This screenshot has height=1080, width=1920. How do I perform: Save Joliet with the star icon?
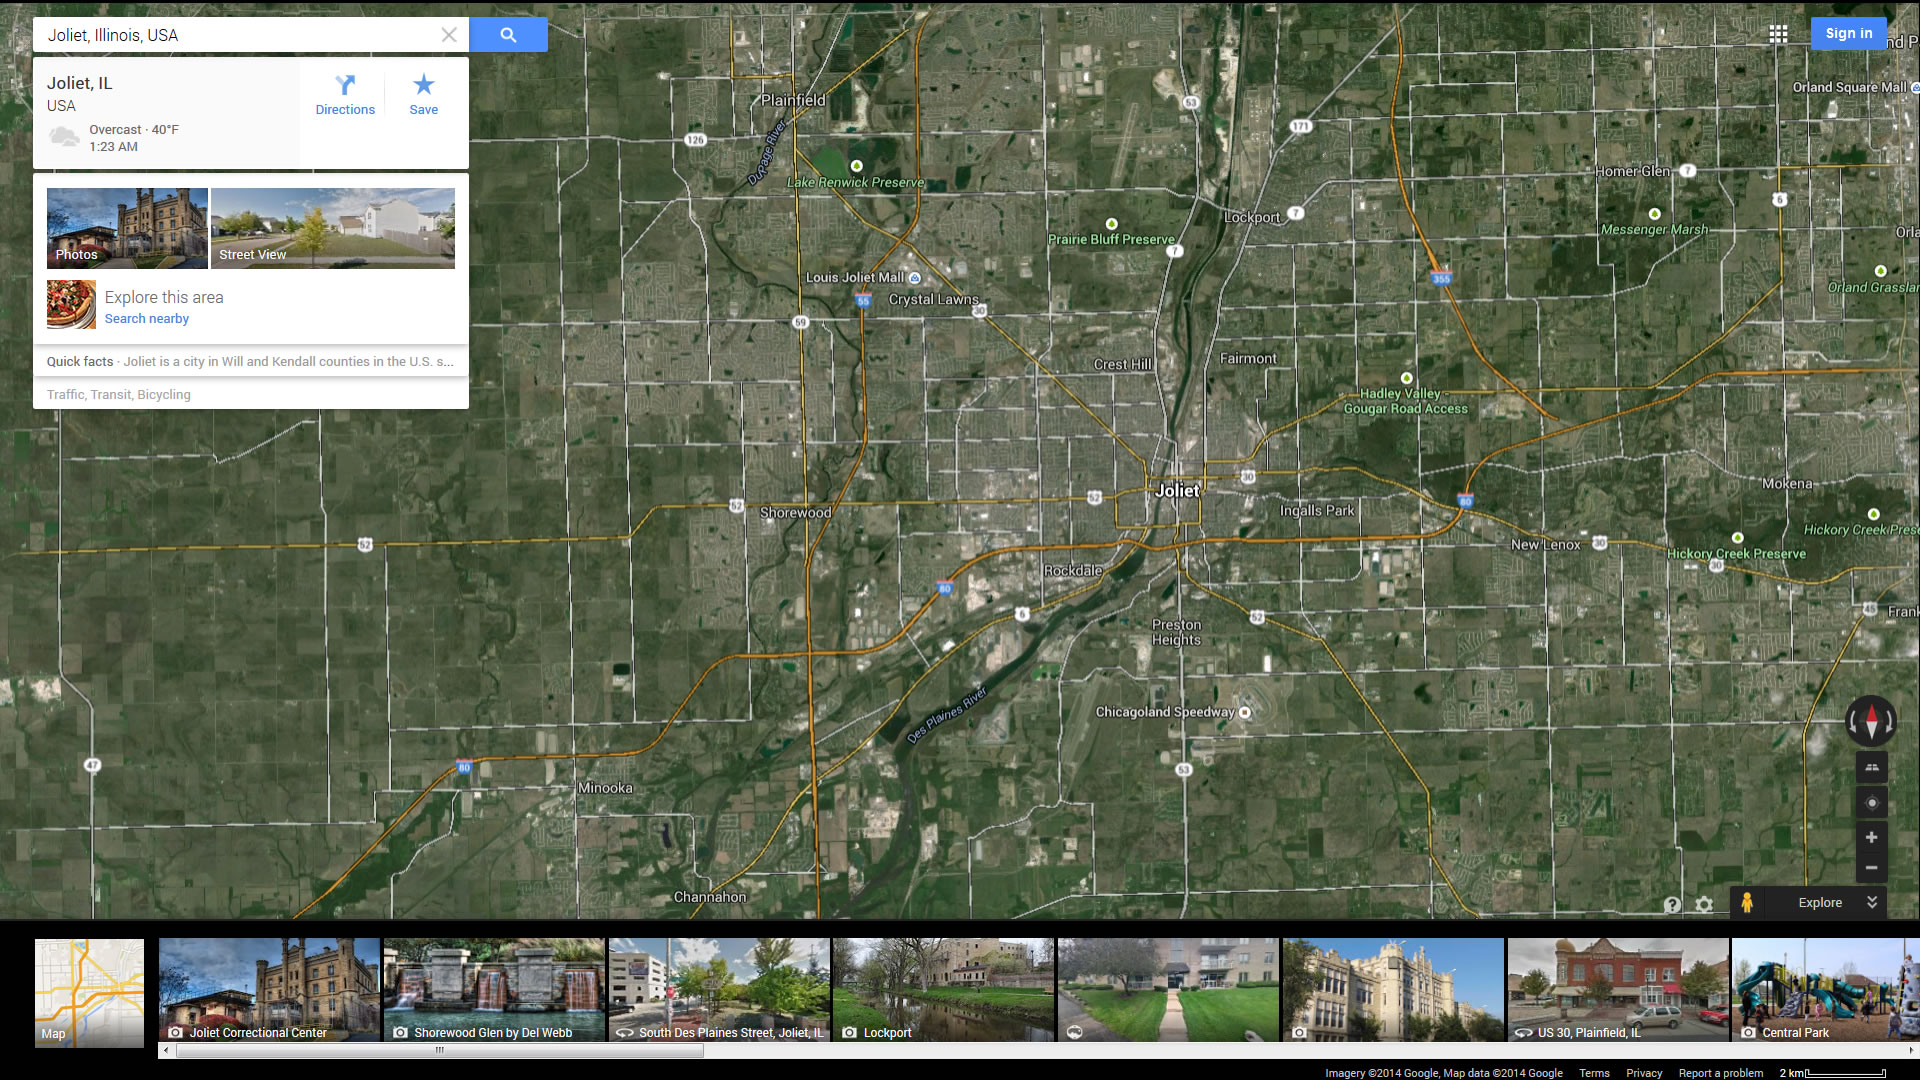point(423,95)
